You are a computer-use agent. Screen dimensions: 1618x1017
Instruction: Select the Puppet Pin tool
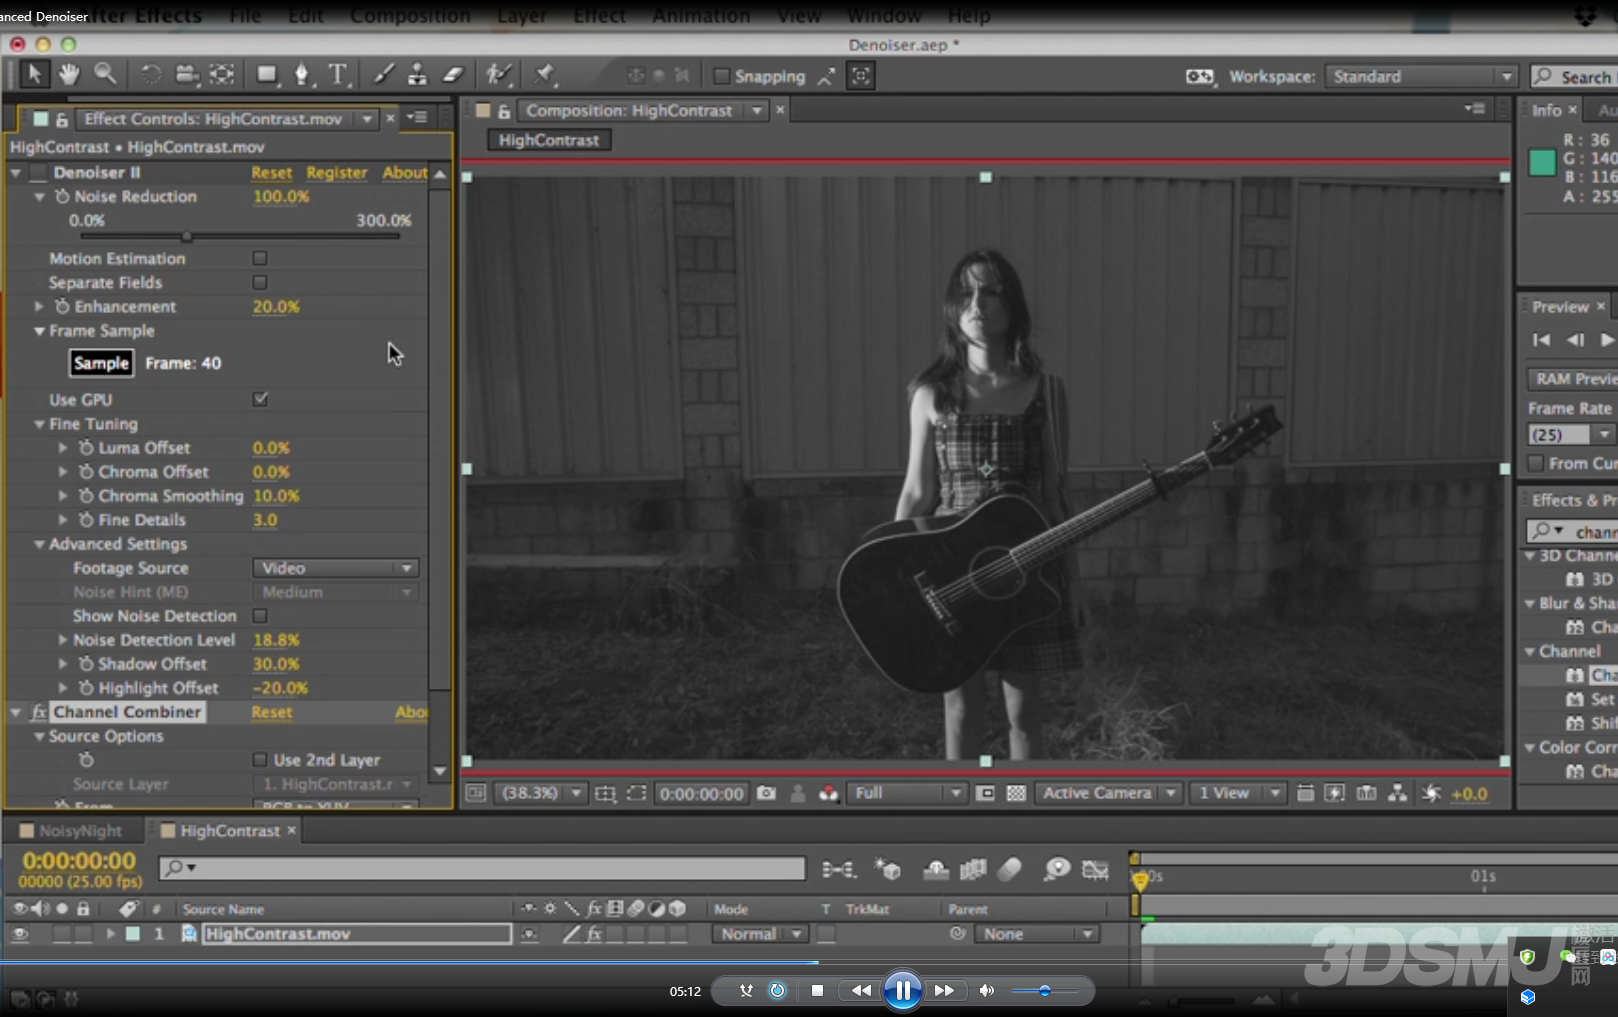545,75
